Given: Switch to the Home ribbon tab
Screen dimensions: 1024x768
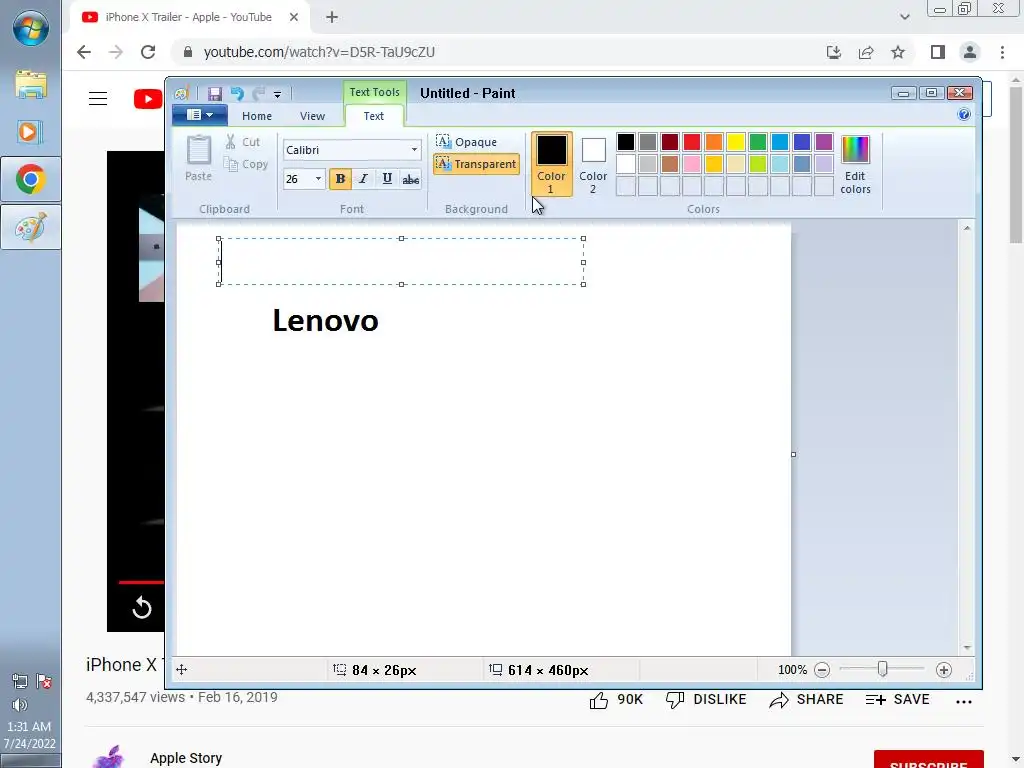Looking at the screenshot, I should coord(257,116).
